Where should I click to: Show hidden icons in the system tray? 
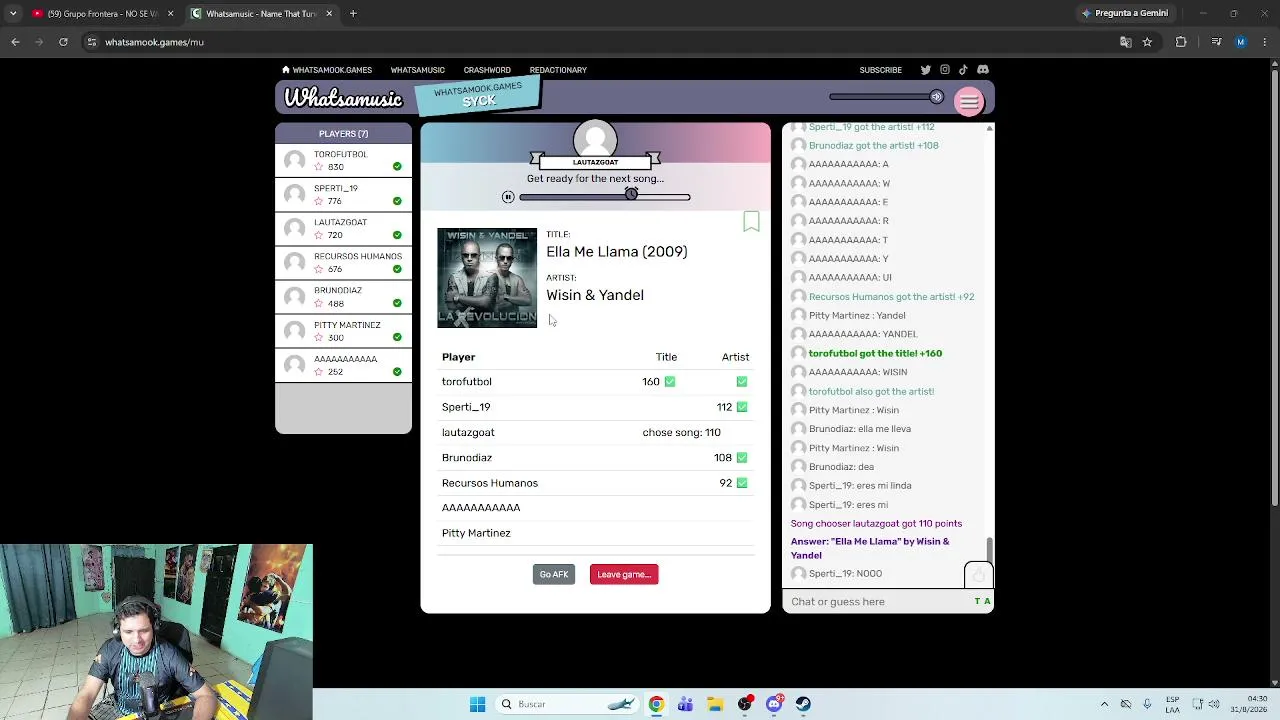[x=1104, y=704]
